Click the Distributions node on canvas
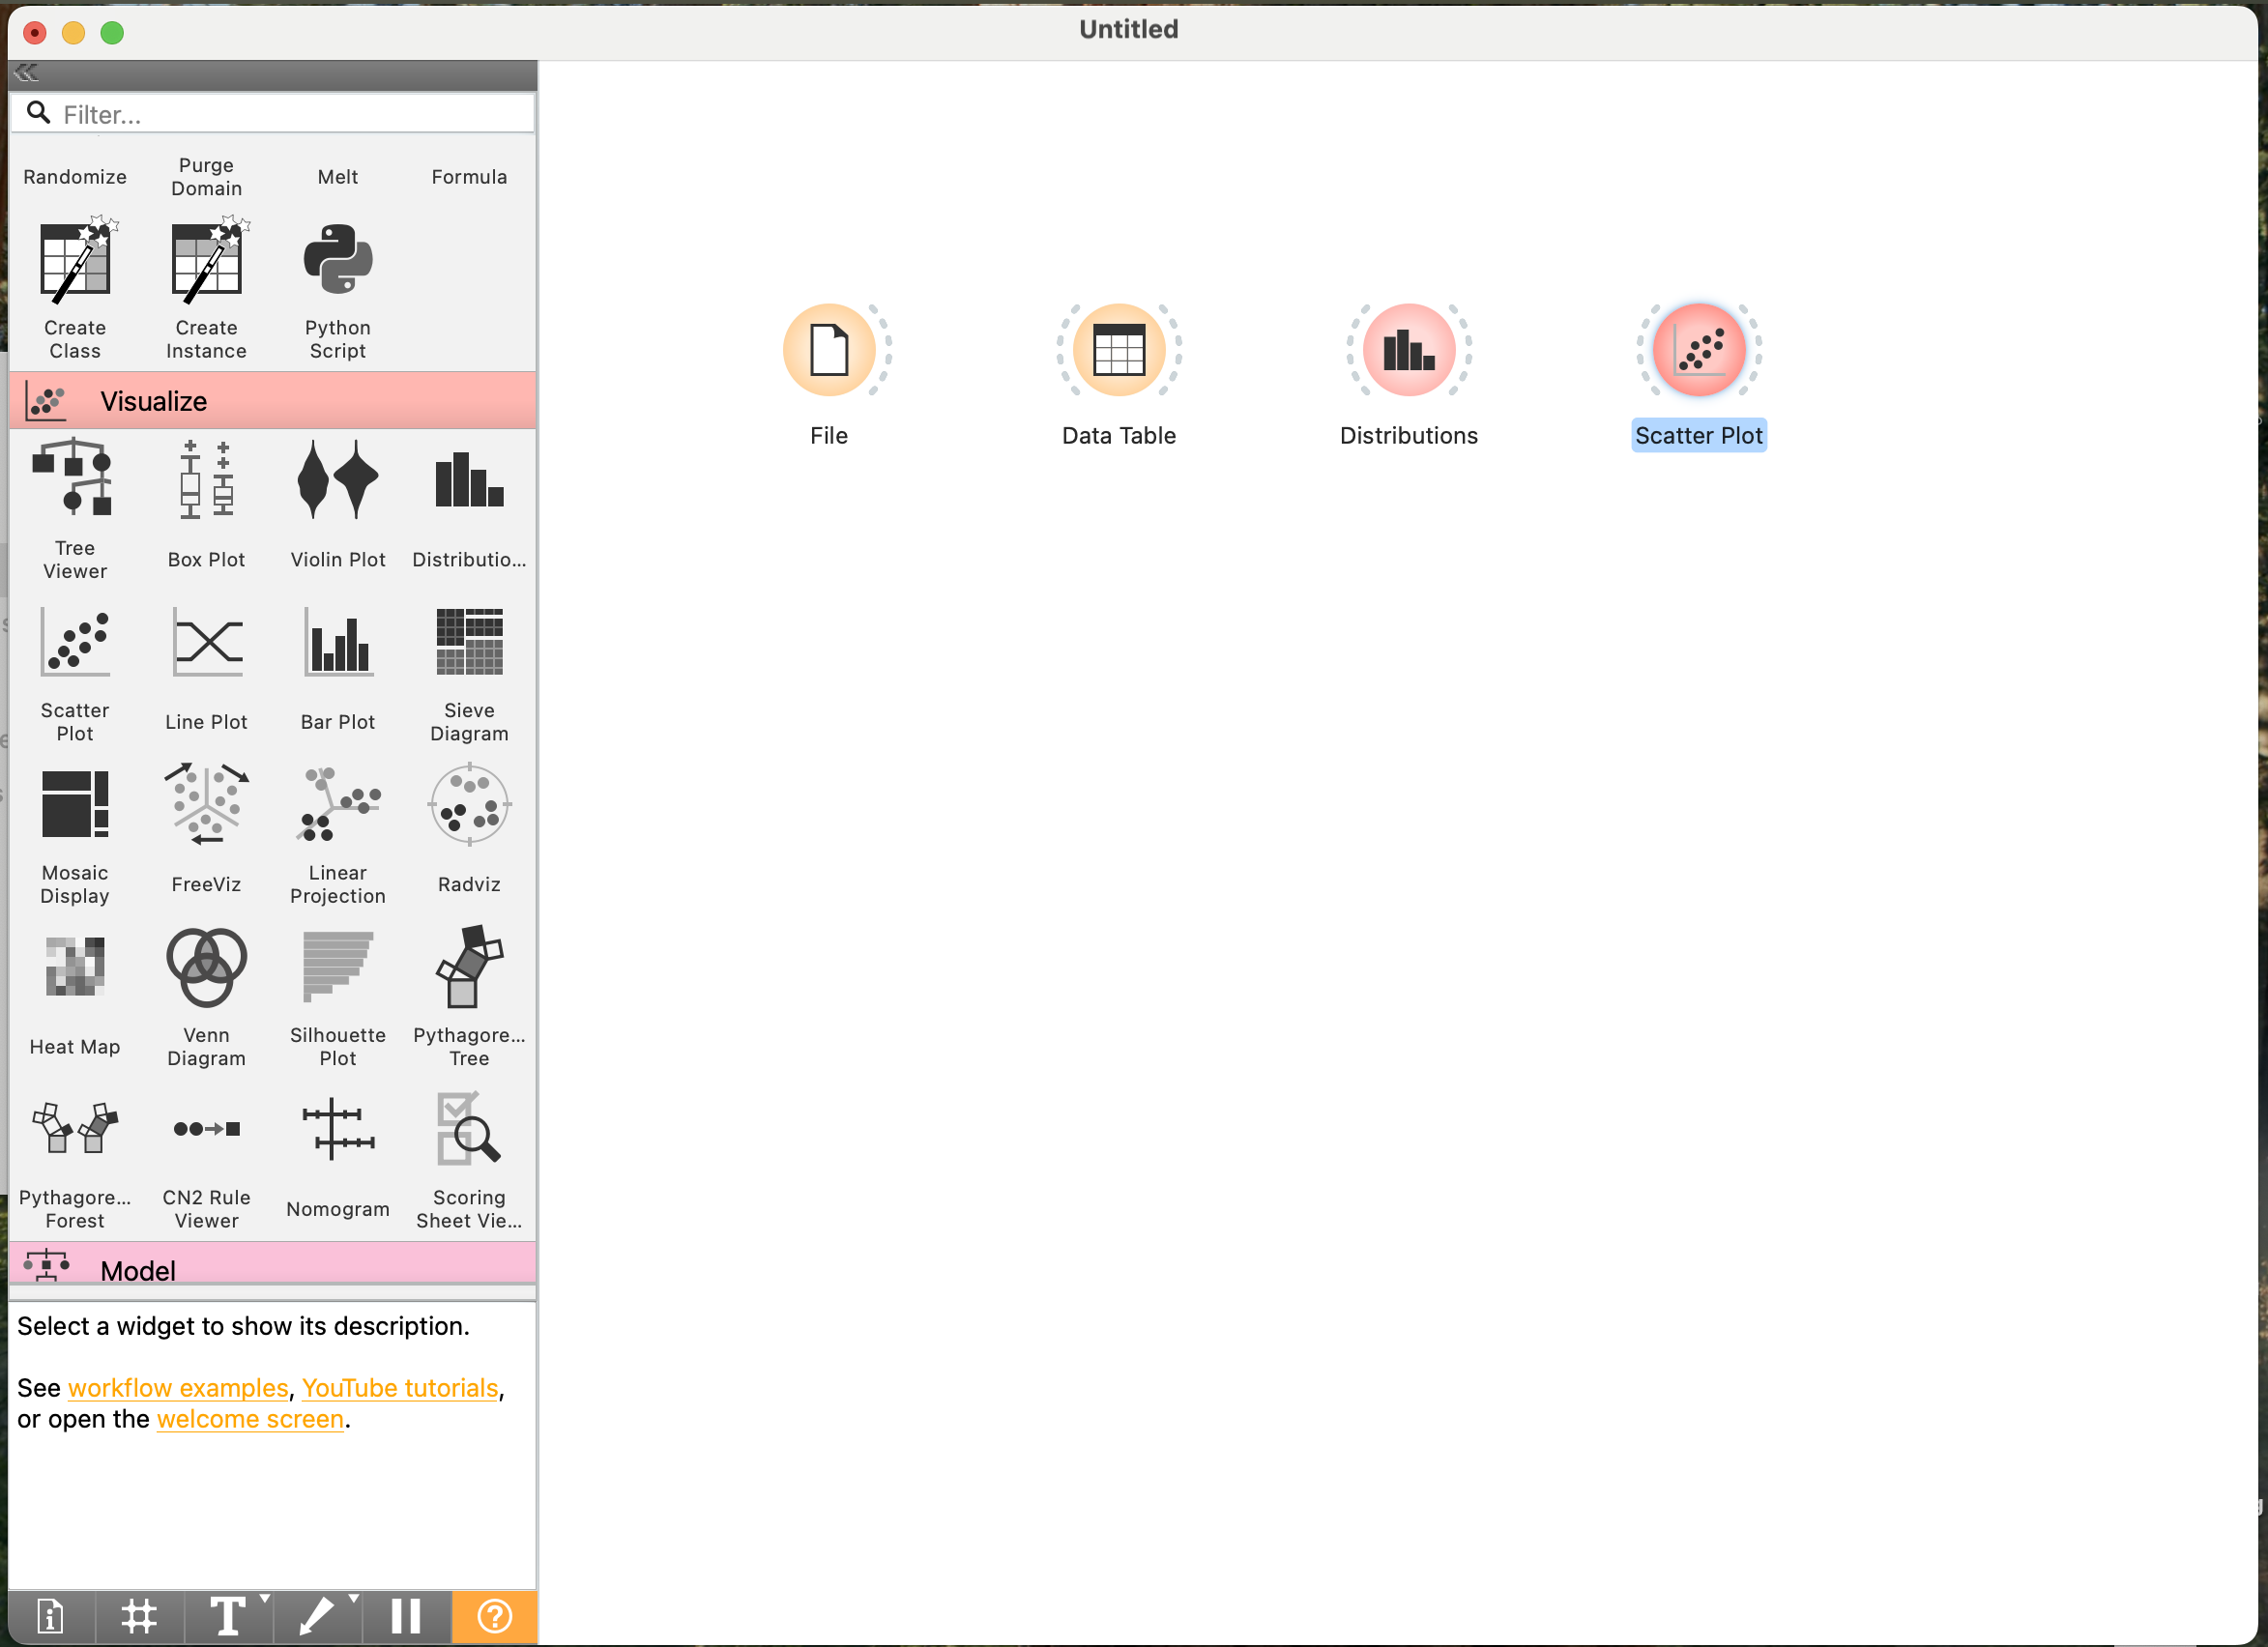2268x1647 pixels. (1408, 350)
